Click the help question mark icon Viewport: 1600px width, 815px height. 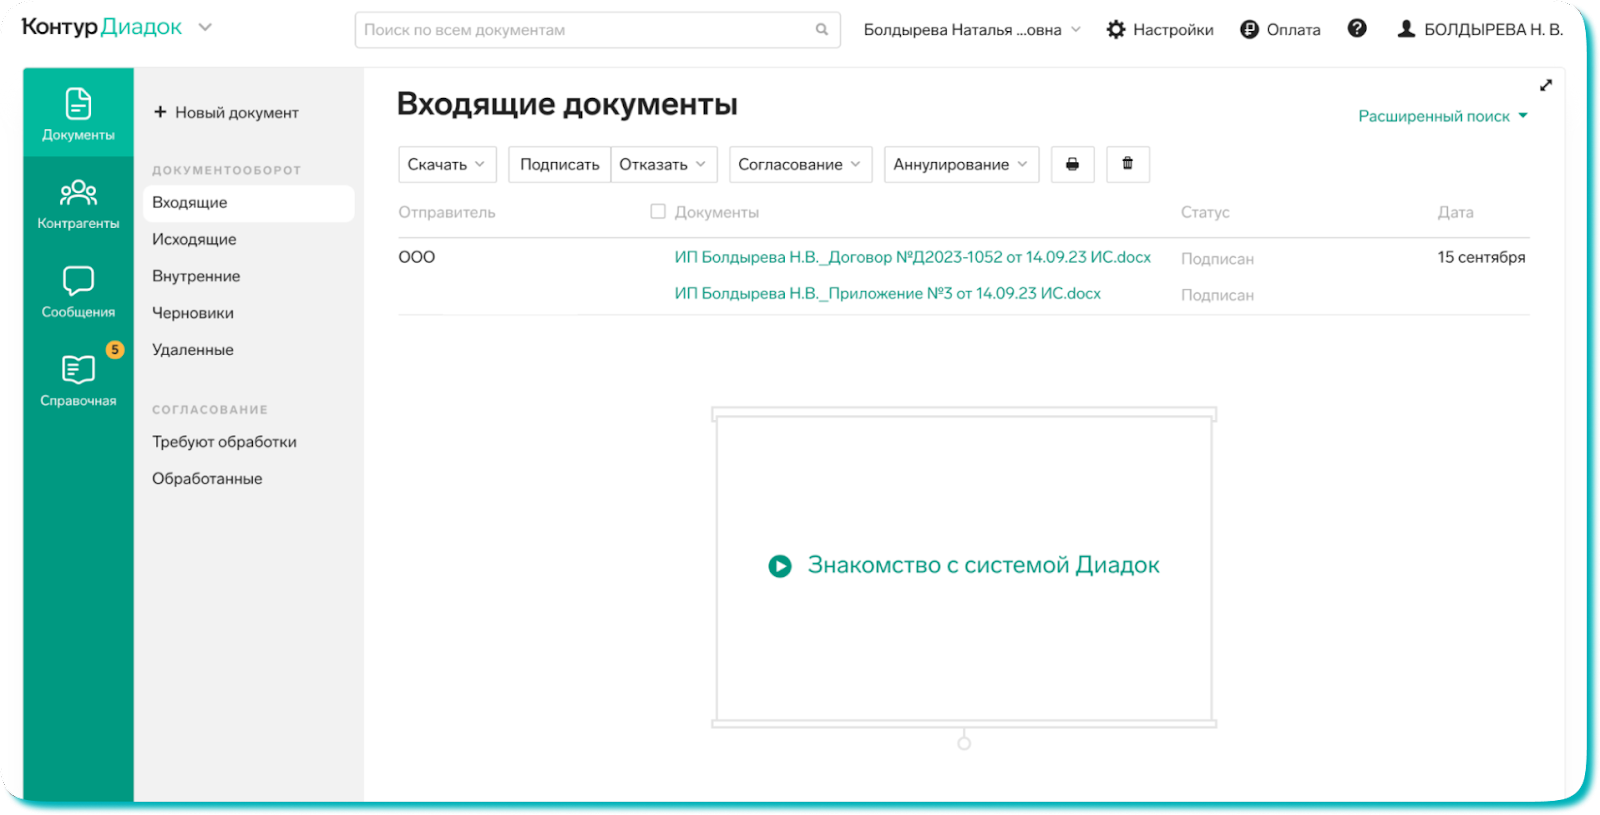[1356, 29]
